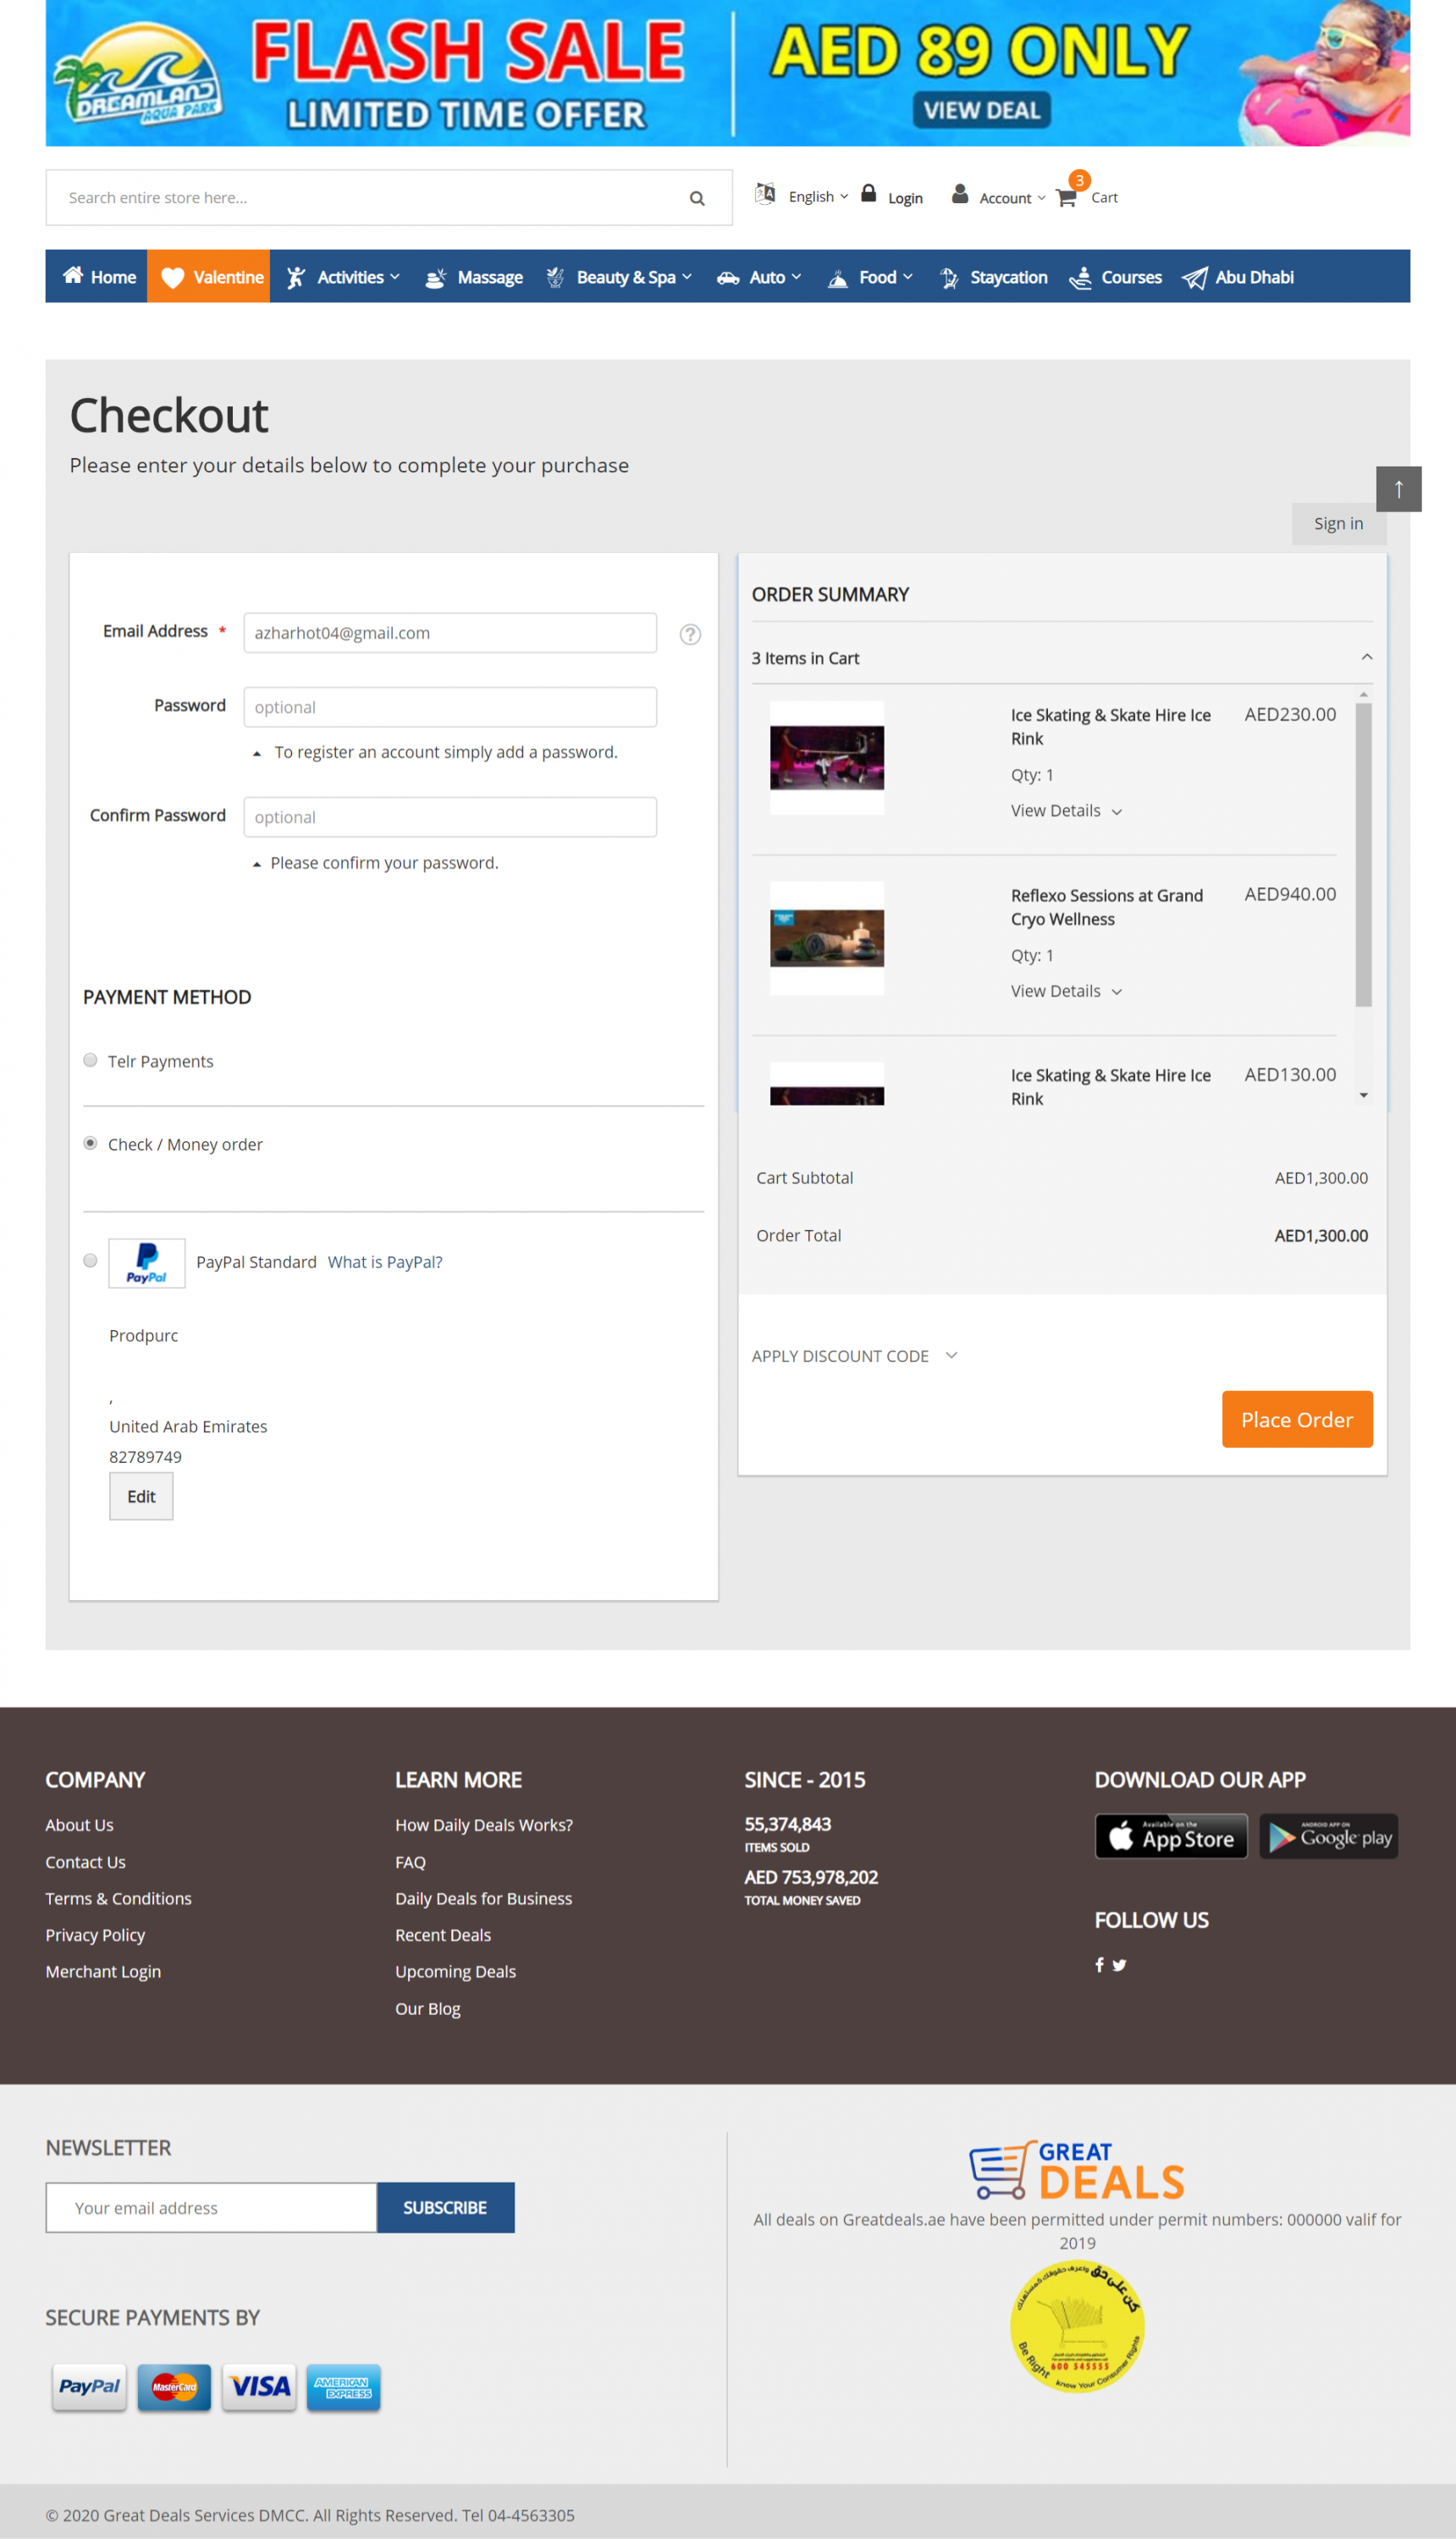The image size is (1456, 2539).
Task: Click the Login lock icon
Action: (x=869, y=193)
